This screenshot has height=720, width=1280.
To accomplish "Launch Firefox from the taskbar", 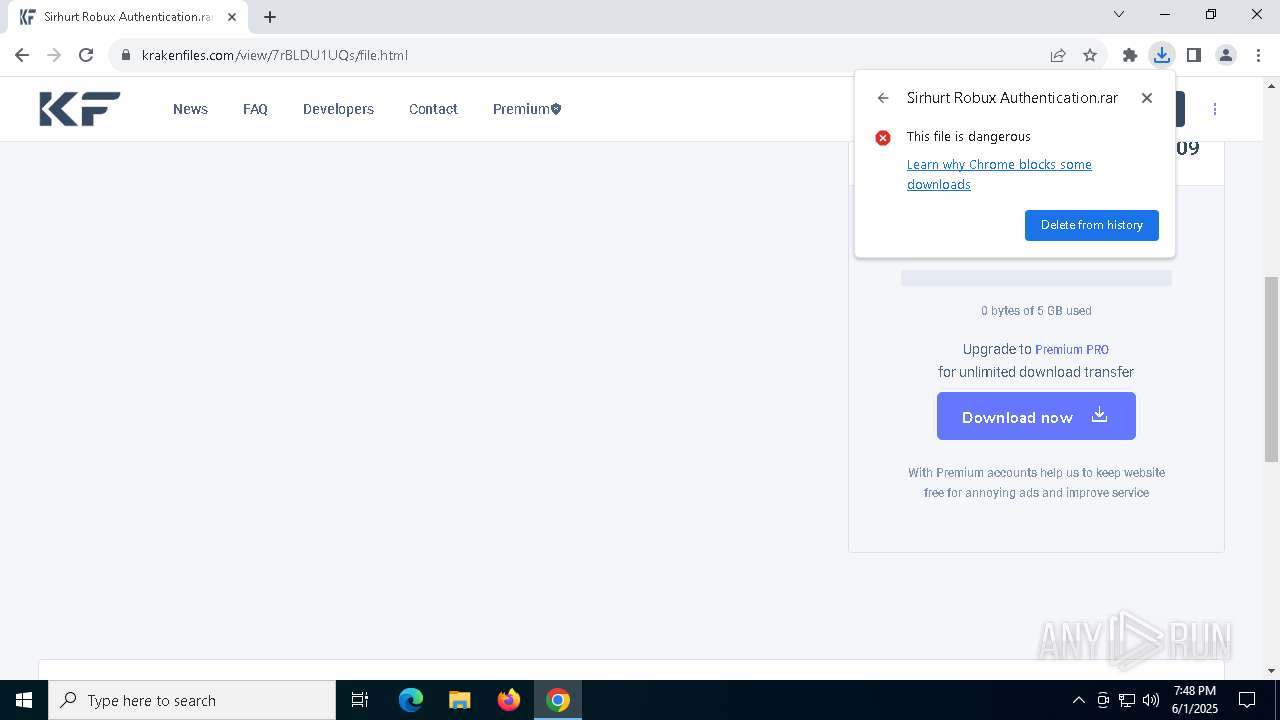I will pos(509,700).
